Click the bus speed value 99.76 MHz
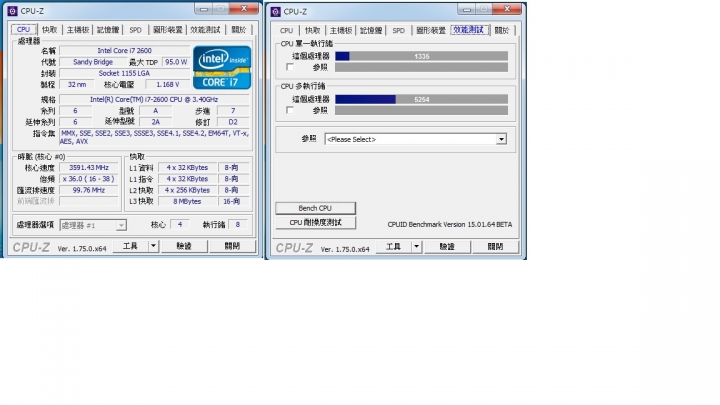This screenshot has width=720, height=405. coord(89,190)
